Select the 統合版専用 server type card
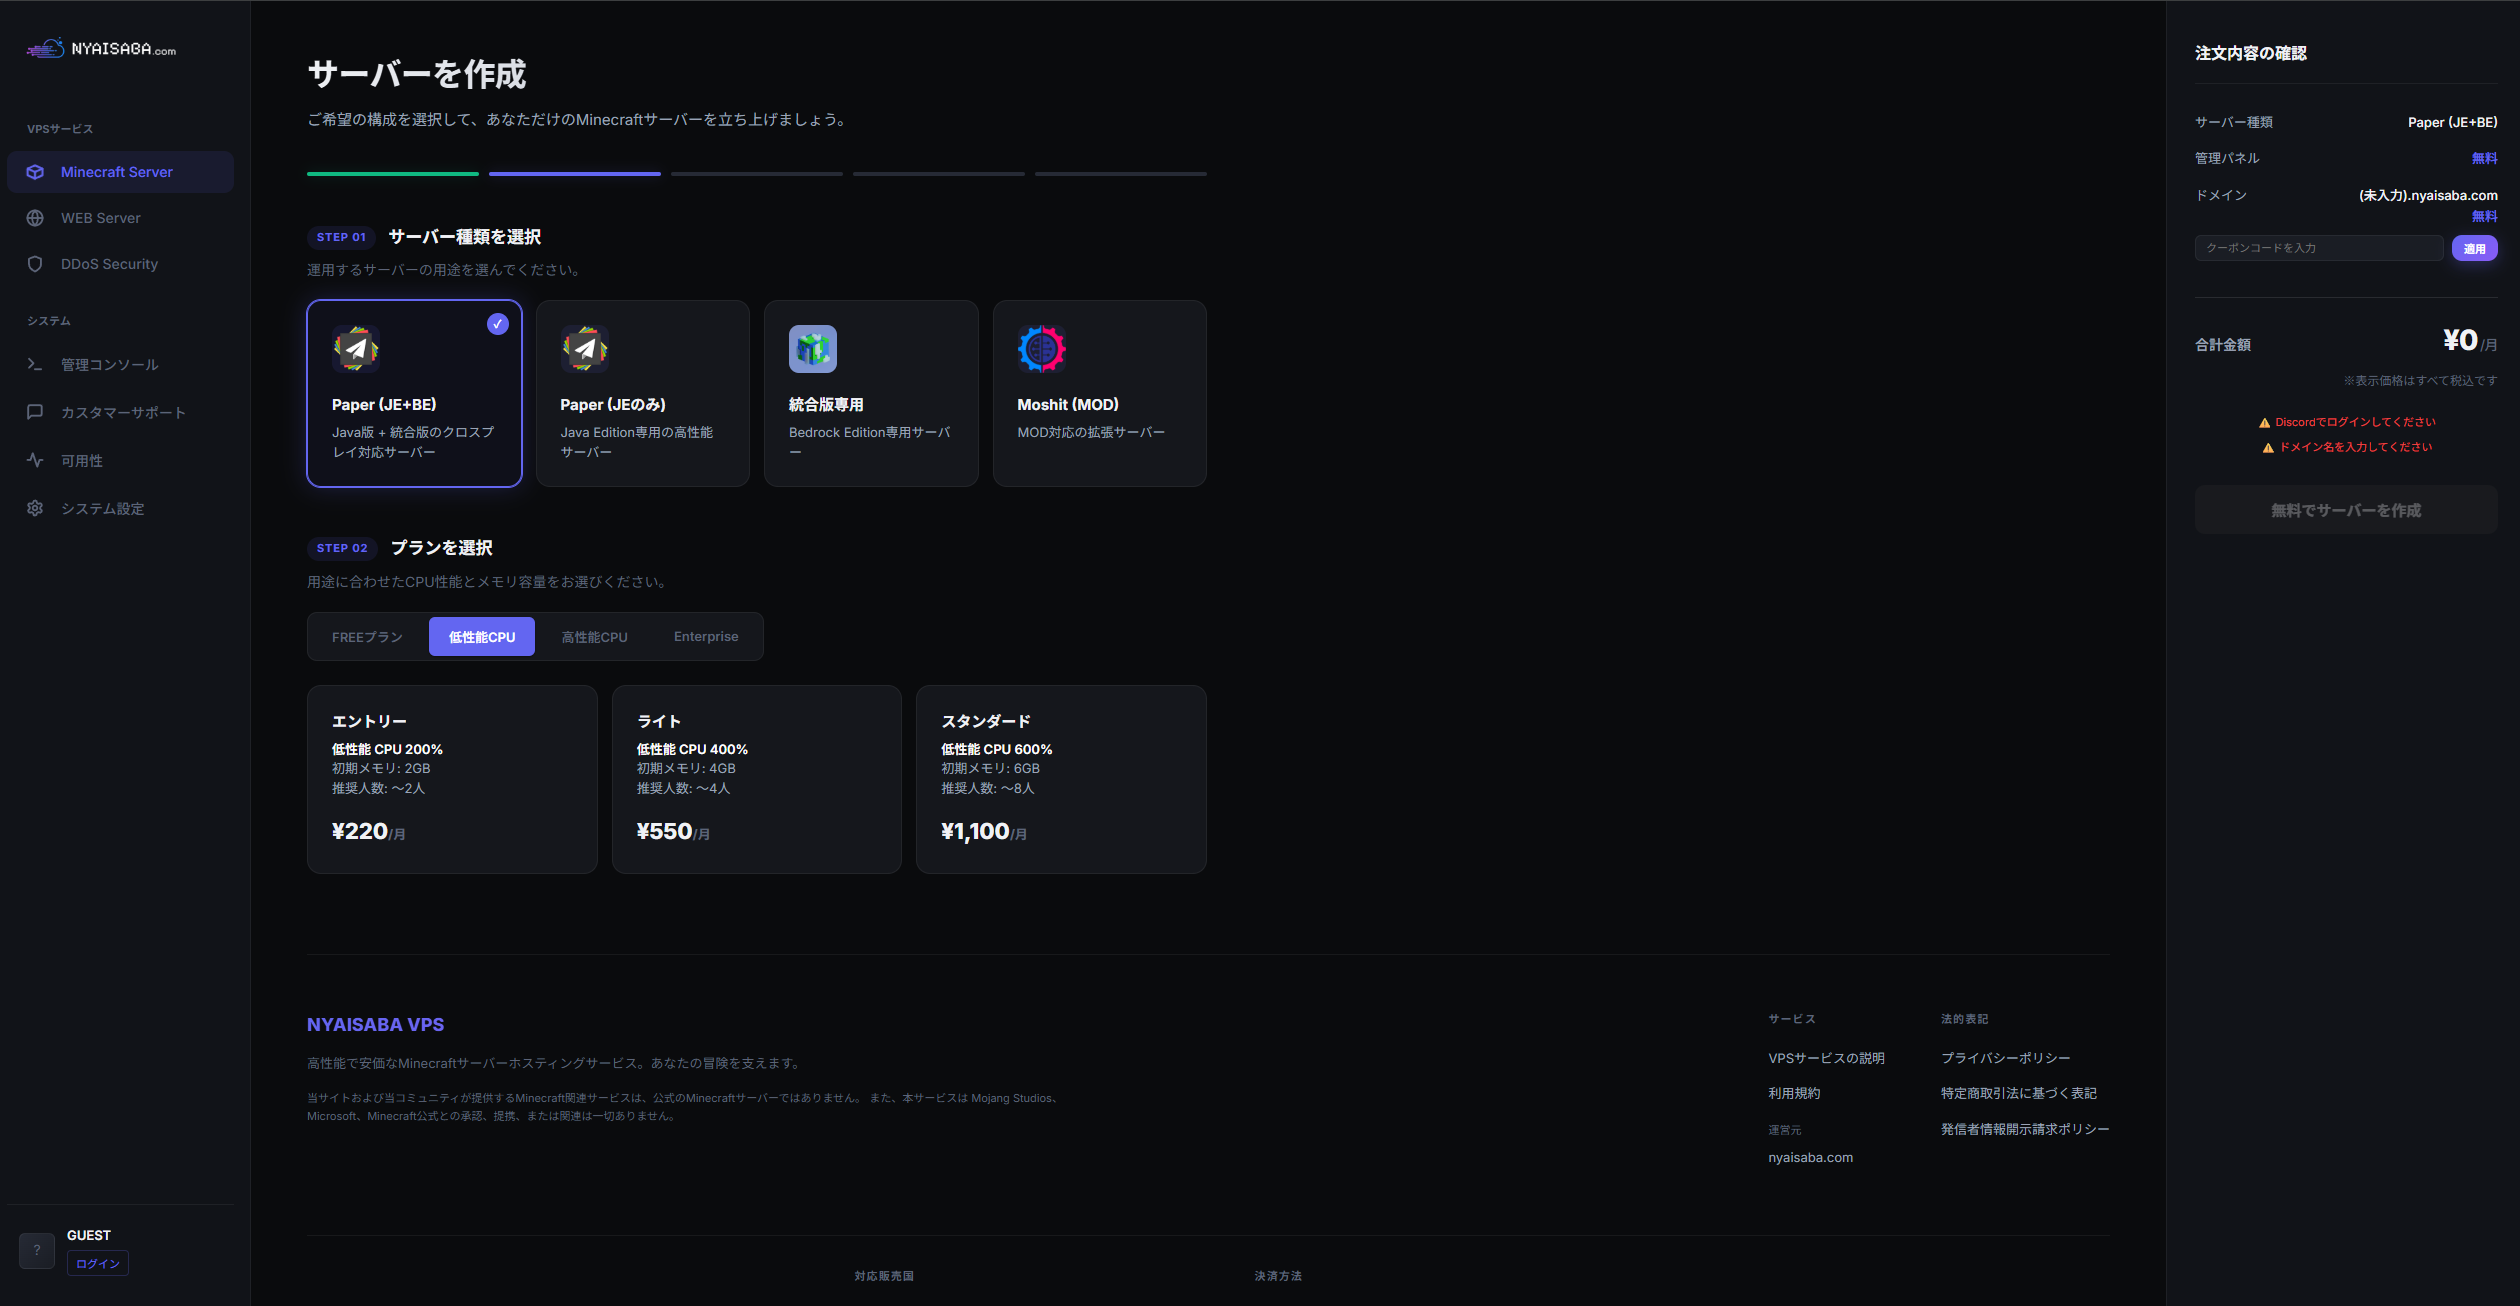The image size is (2520, 1306). (x=871, y=393)
